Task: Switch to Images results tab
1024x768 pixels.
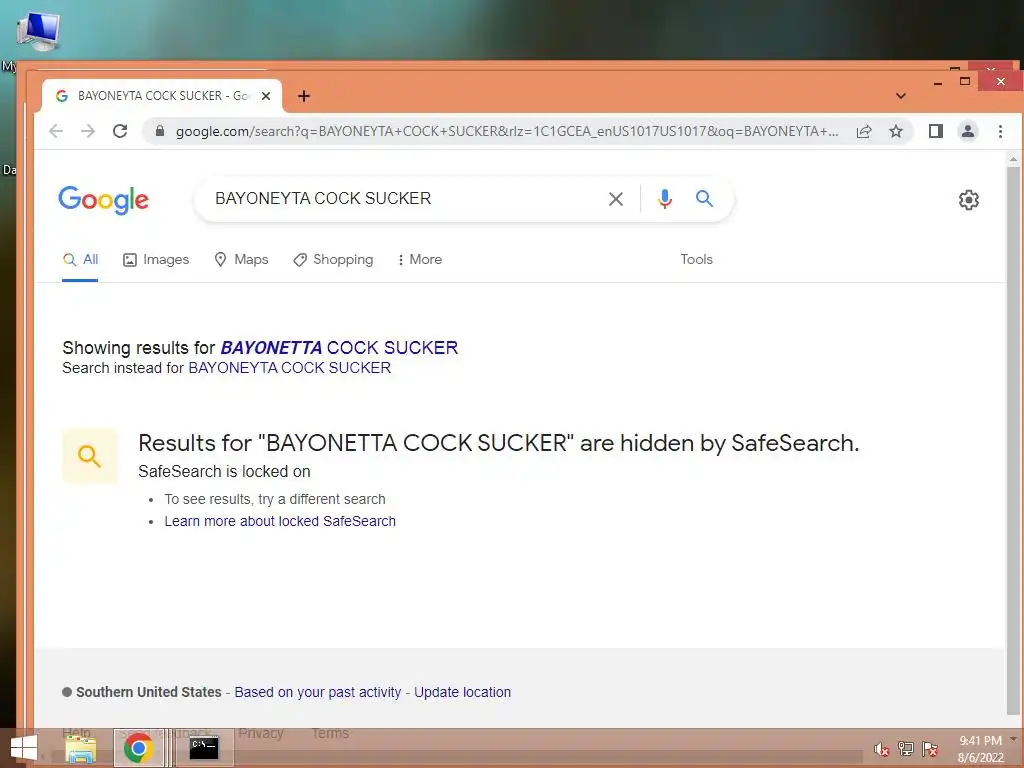Action: [x=156, y=260]
